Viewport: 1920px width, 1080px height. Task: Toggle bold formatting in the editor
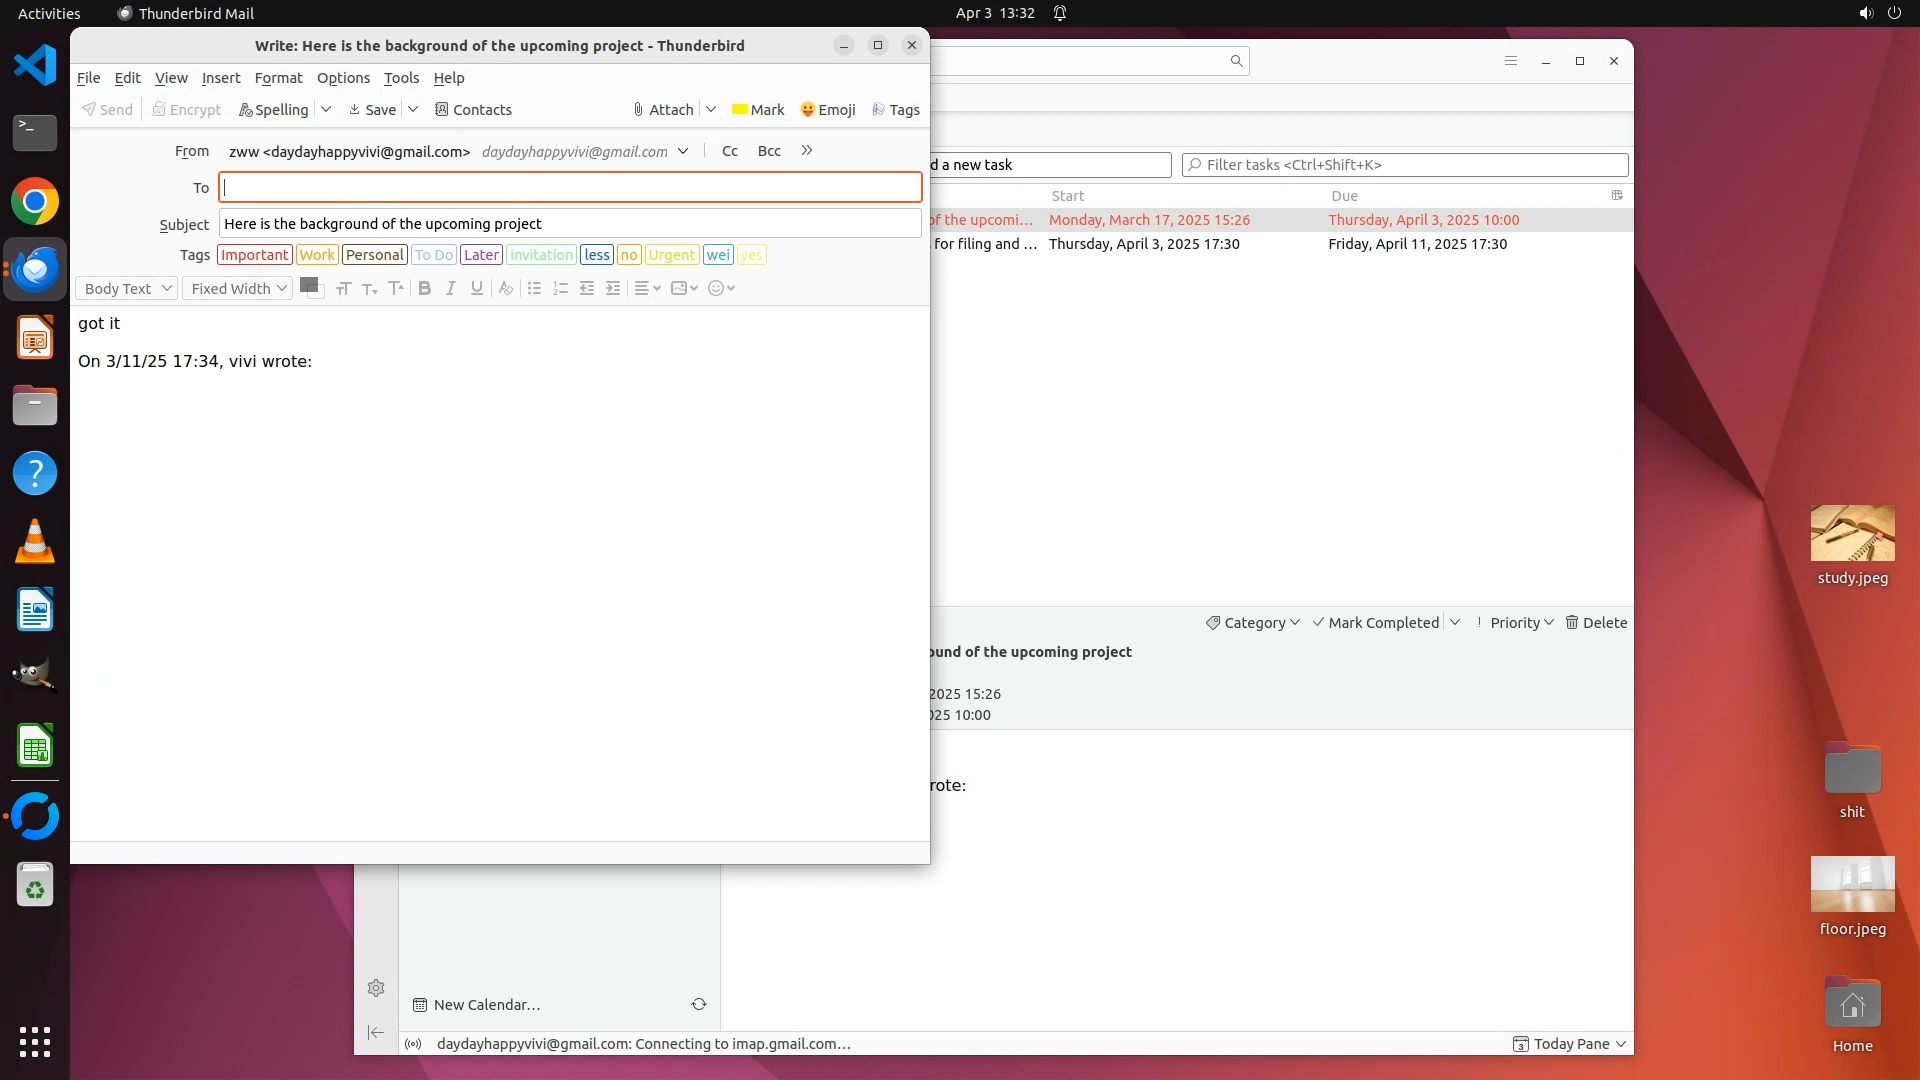[x=424, y=288]
